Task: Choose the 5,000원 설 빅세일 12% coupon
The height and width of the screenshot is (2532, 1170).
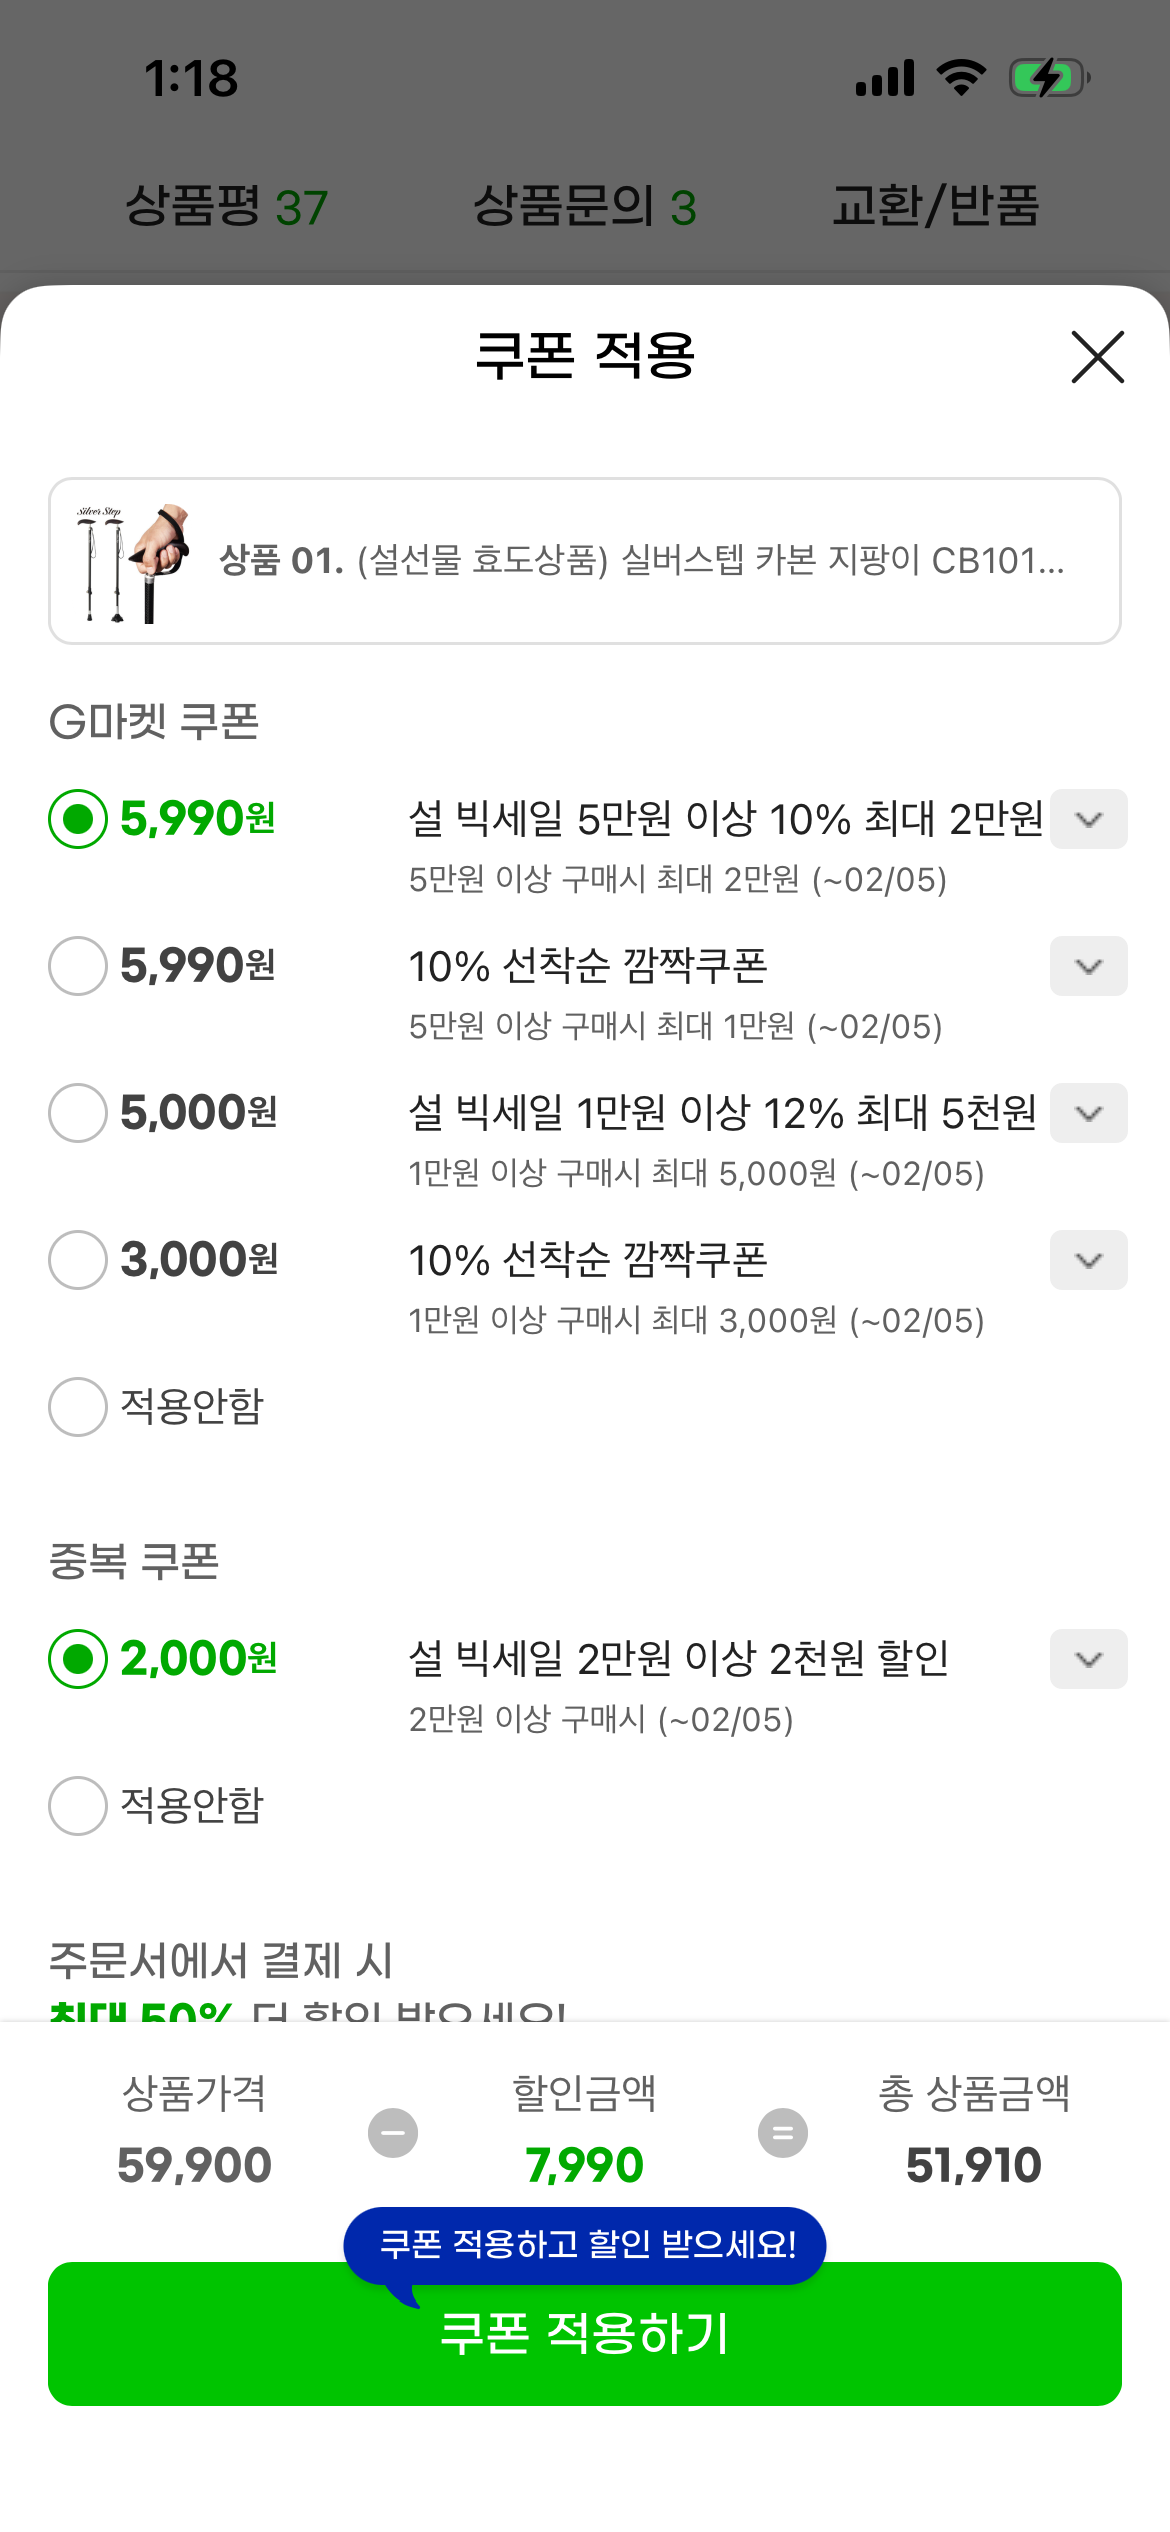Action: [x=78, y=1113]
